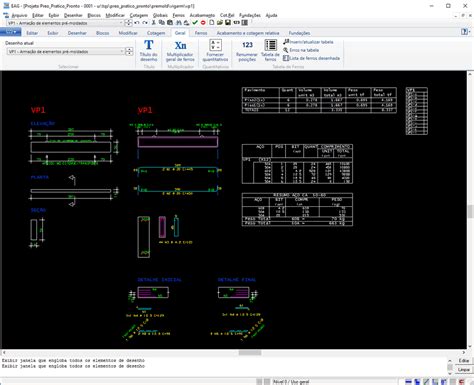Open the Tabela de ferros tool

pyautogui.click(x=270, y=50)
